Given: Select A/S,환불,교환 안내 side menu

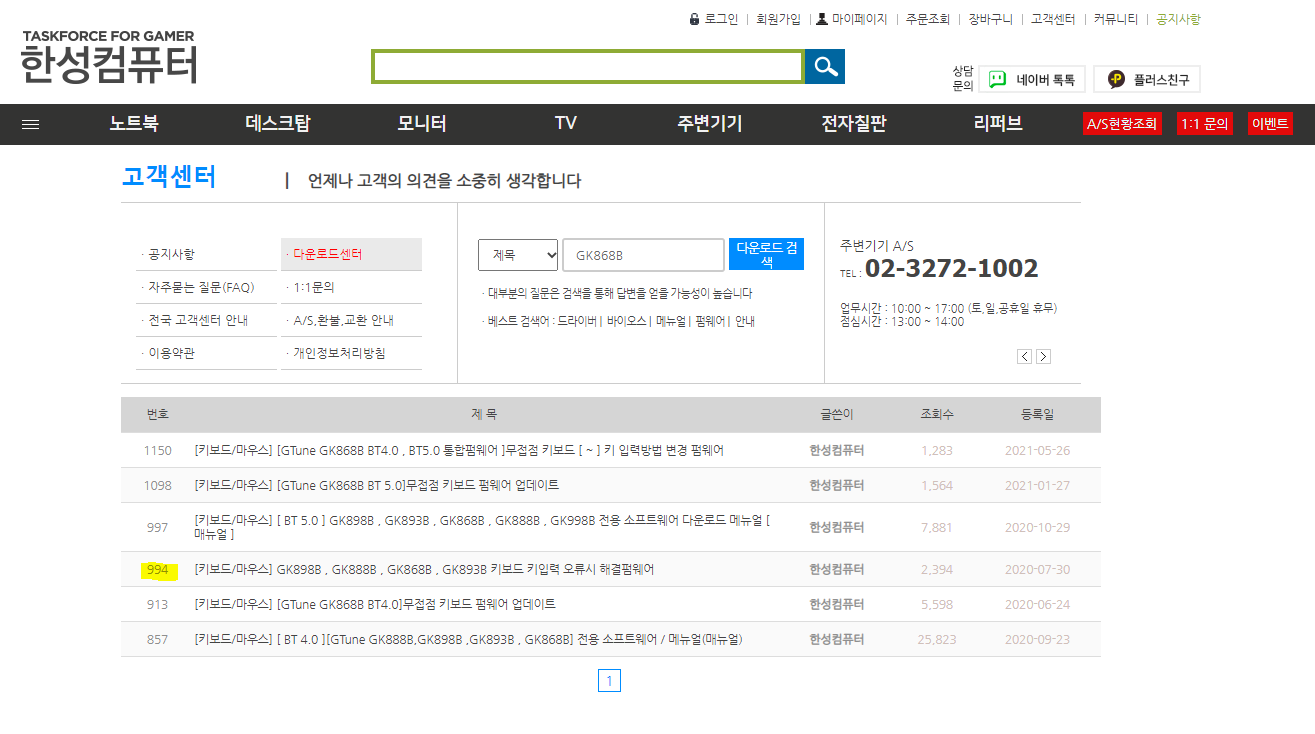Looking at the screenshot, I should click(x=351, y=320).
